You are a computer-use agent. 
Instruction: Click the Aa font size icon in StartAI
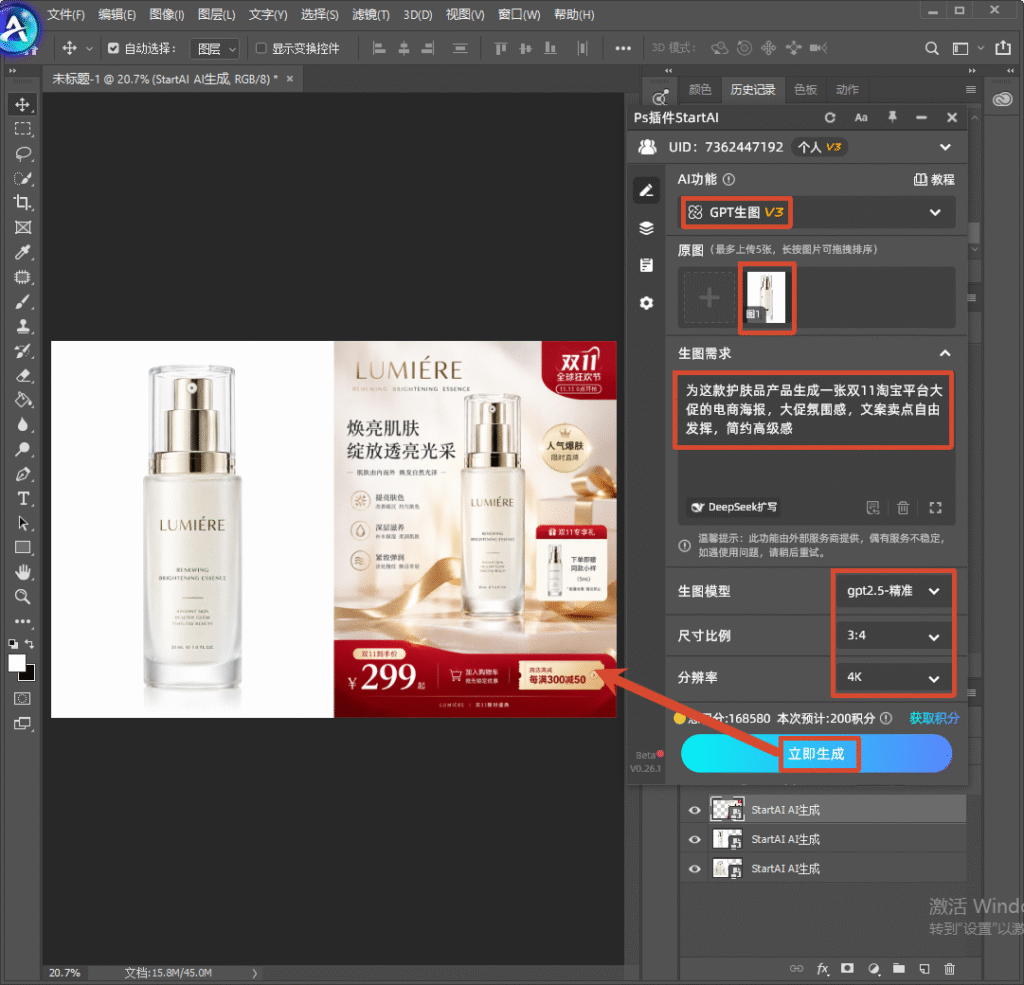[861, 118]
